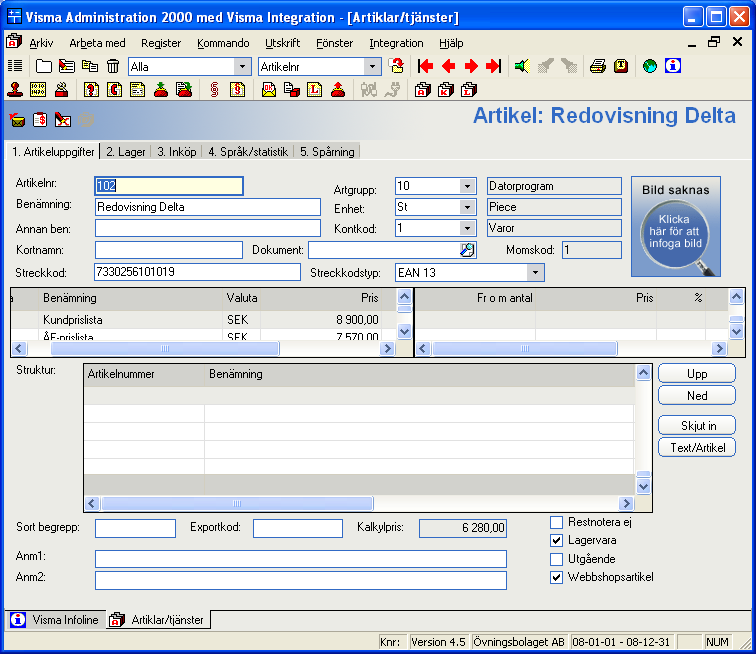Click the Skjut in button

click(697, 426)
